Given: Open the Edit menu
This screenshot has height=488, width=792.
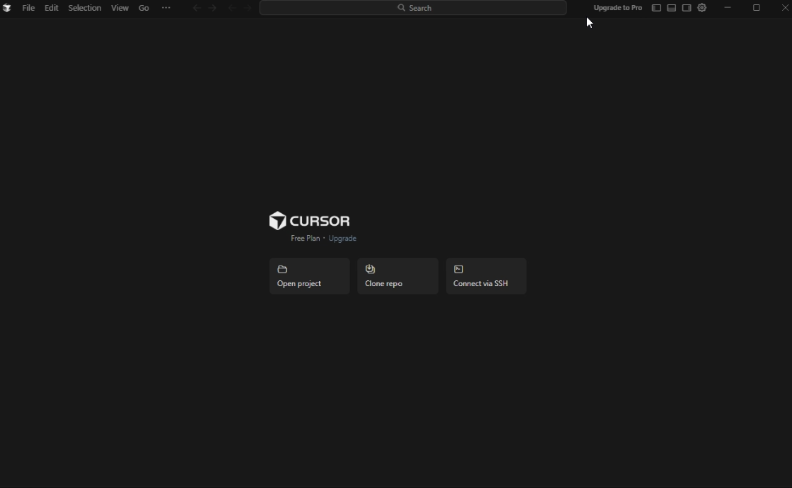Looking at the screenshot, I should coord(51,8).
